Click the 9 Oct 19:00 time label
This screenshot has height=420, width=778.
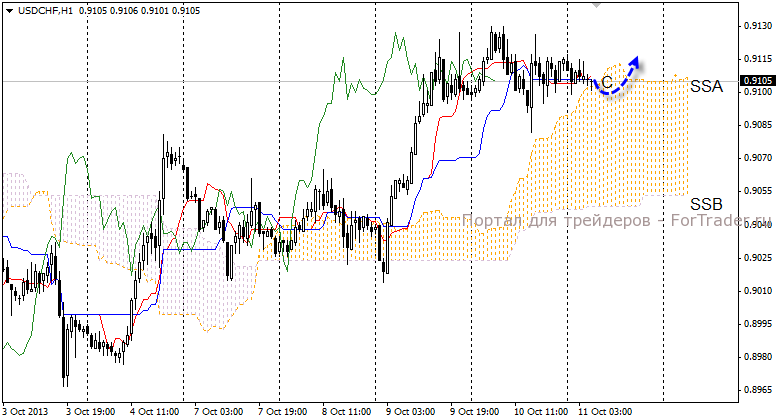tap(474, 412)
